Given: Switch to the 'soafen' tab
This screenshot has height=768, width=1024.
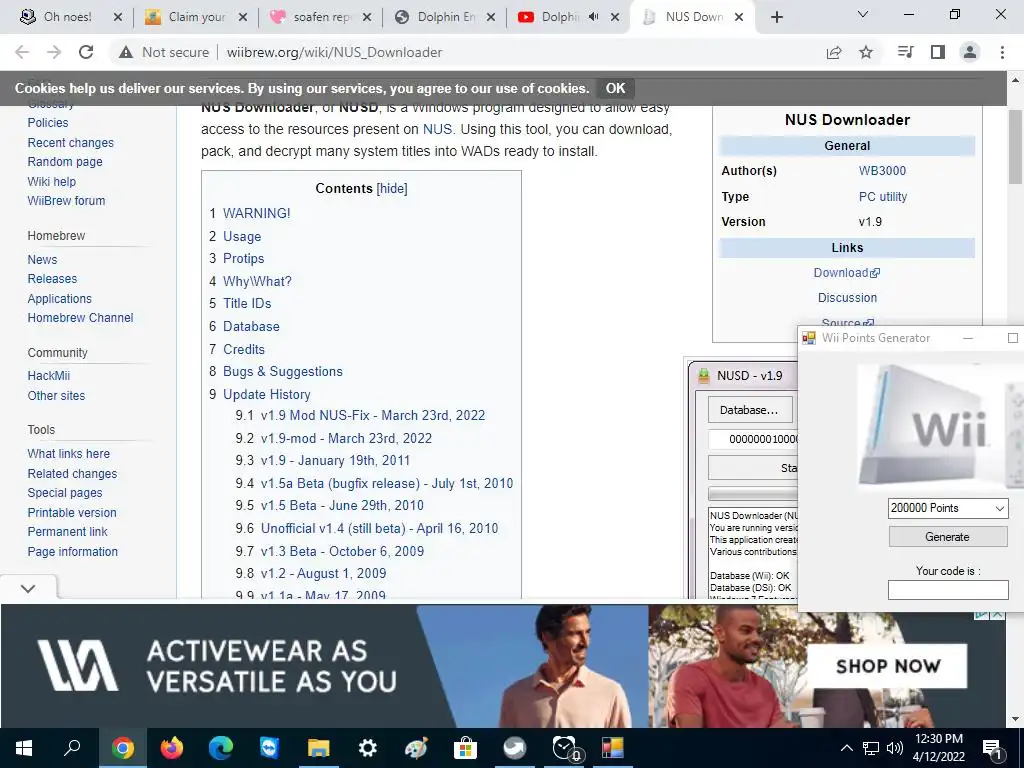Looking at the screenshot, I should pos(320,17).
